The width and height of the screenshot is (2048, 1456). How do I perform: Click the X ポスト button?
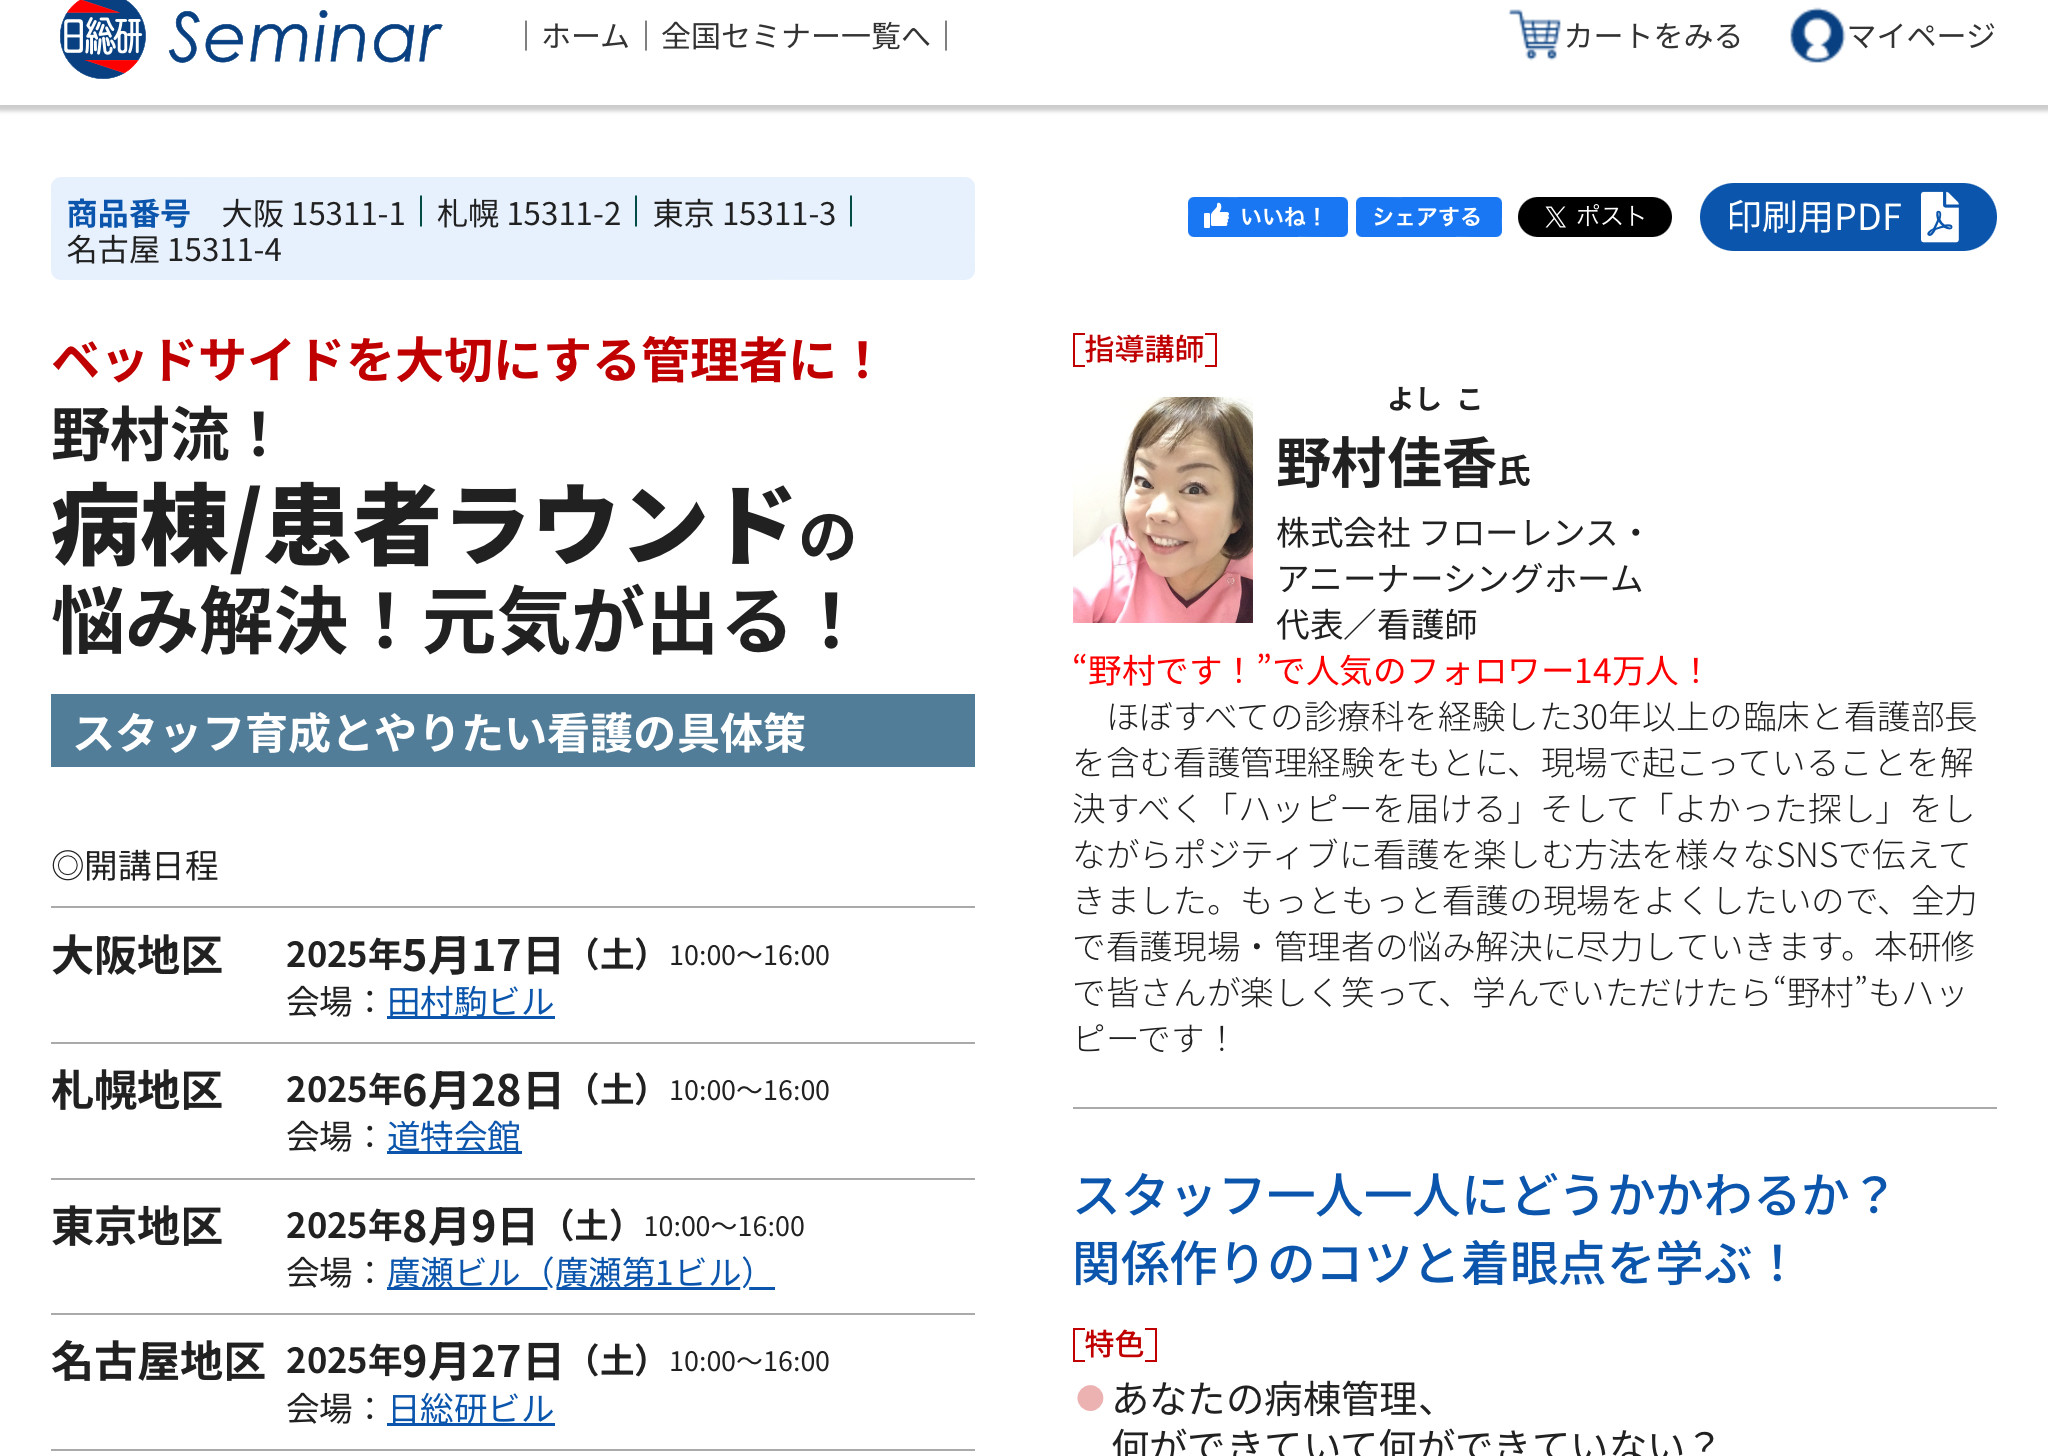pos(1594,217)
